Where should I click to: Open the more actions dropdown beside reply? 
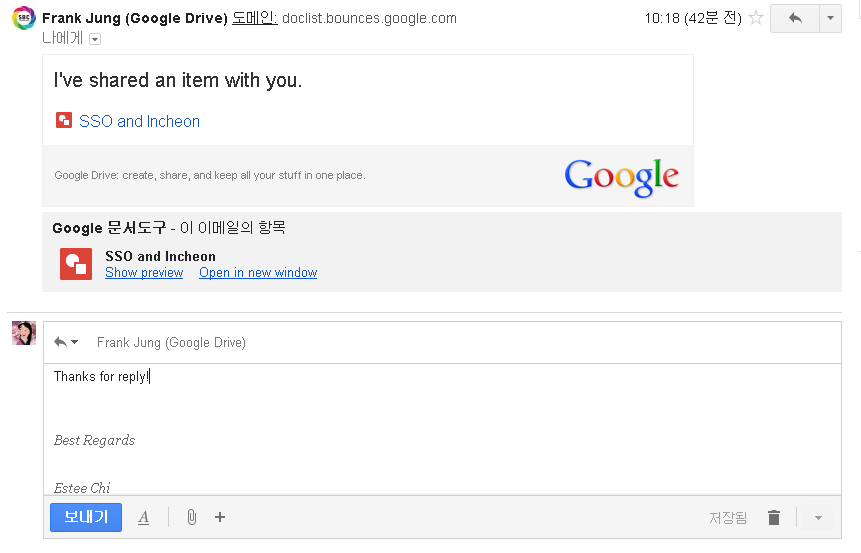pyautogui.click(x=830, y=18)
